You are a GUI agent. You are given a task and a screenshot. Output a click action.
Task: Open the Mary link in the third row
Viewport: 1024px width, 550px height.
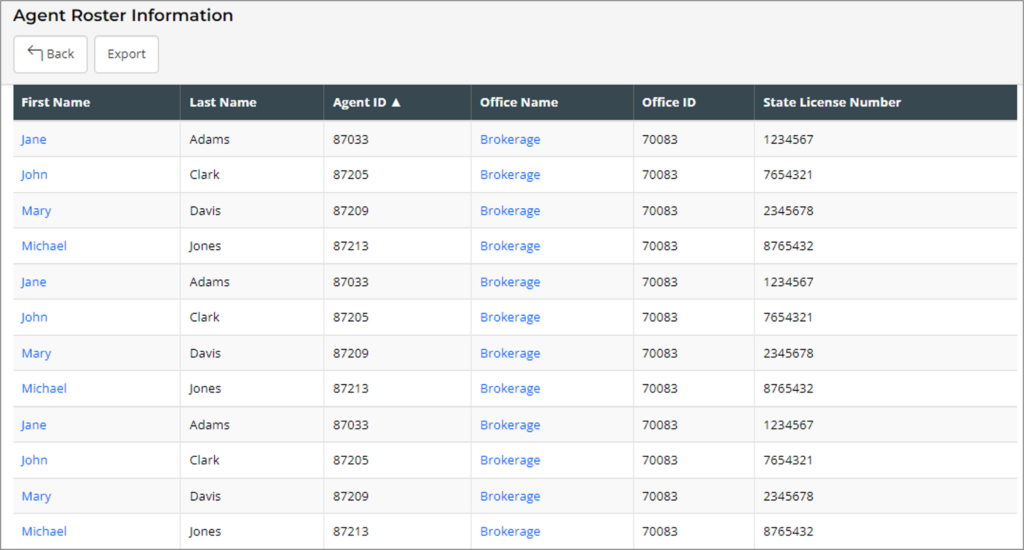[x=36, y=211]
